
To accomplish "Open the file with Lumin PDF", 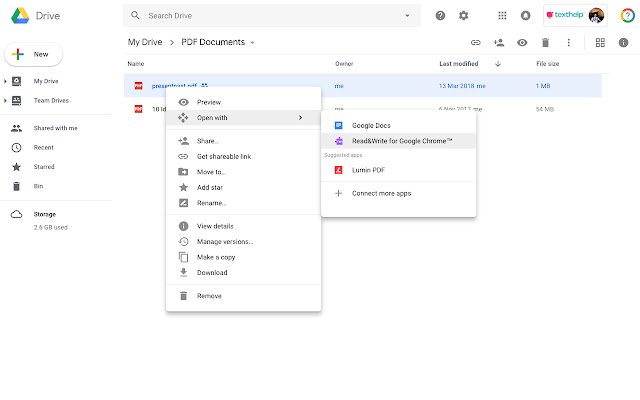I will [398, 170].
